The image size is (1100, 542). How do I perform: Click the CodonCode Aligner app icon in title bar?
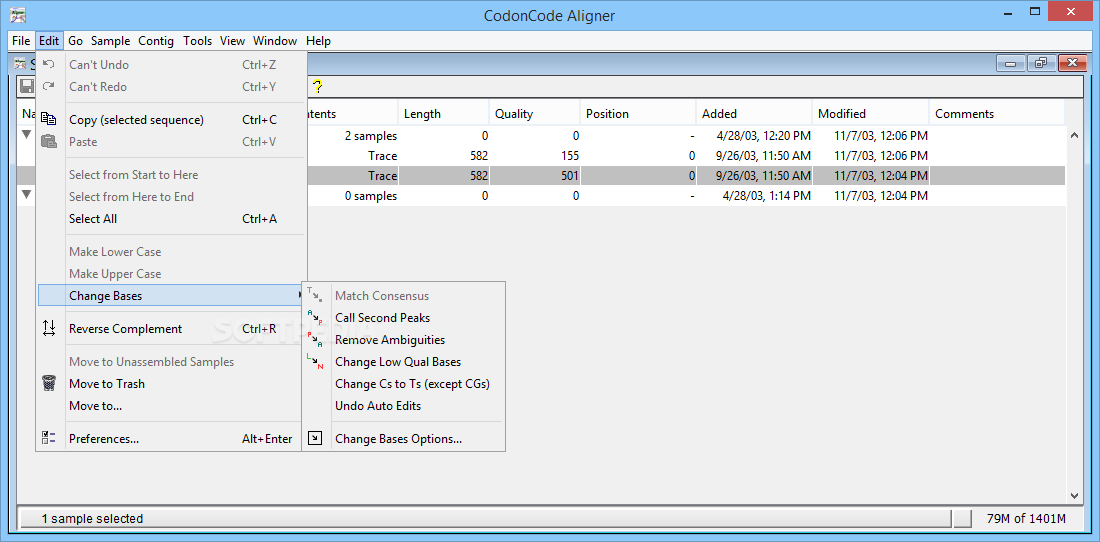19,14
